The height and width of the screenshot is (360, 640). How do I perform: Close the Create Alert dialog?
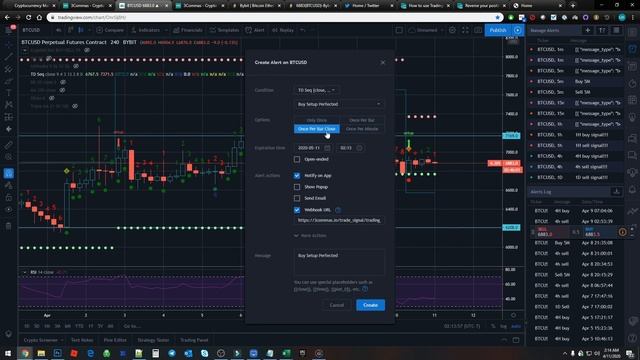[x=382, y=62]
